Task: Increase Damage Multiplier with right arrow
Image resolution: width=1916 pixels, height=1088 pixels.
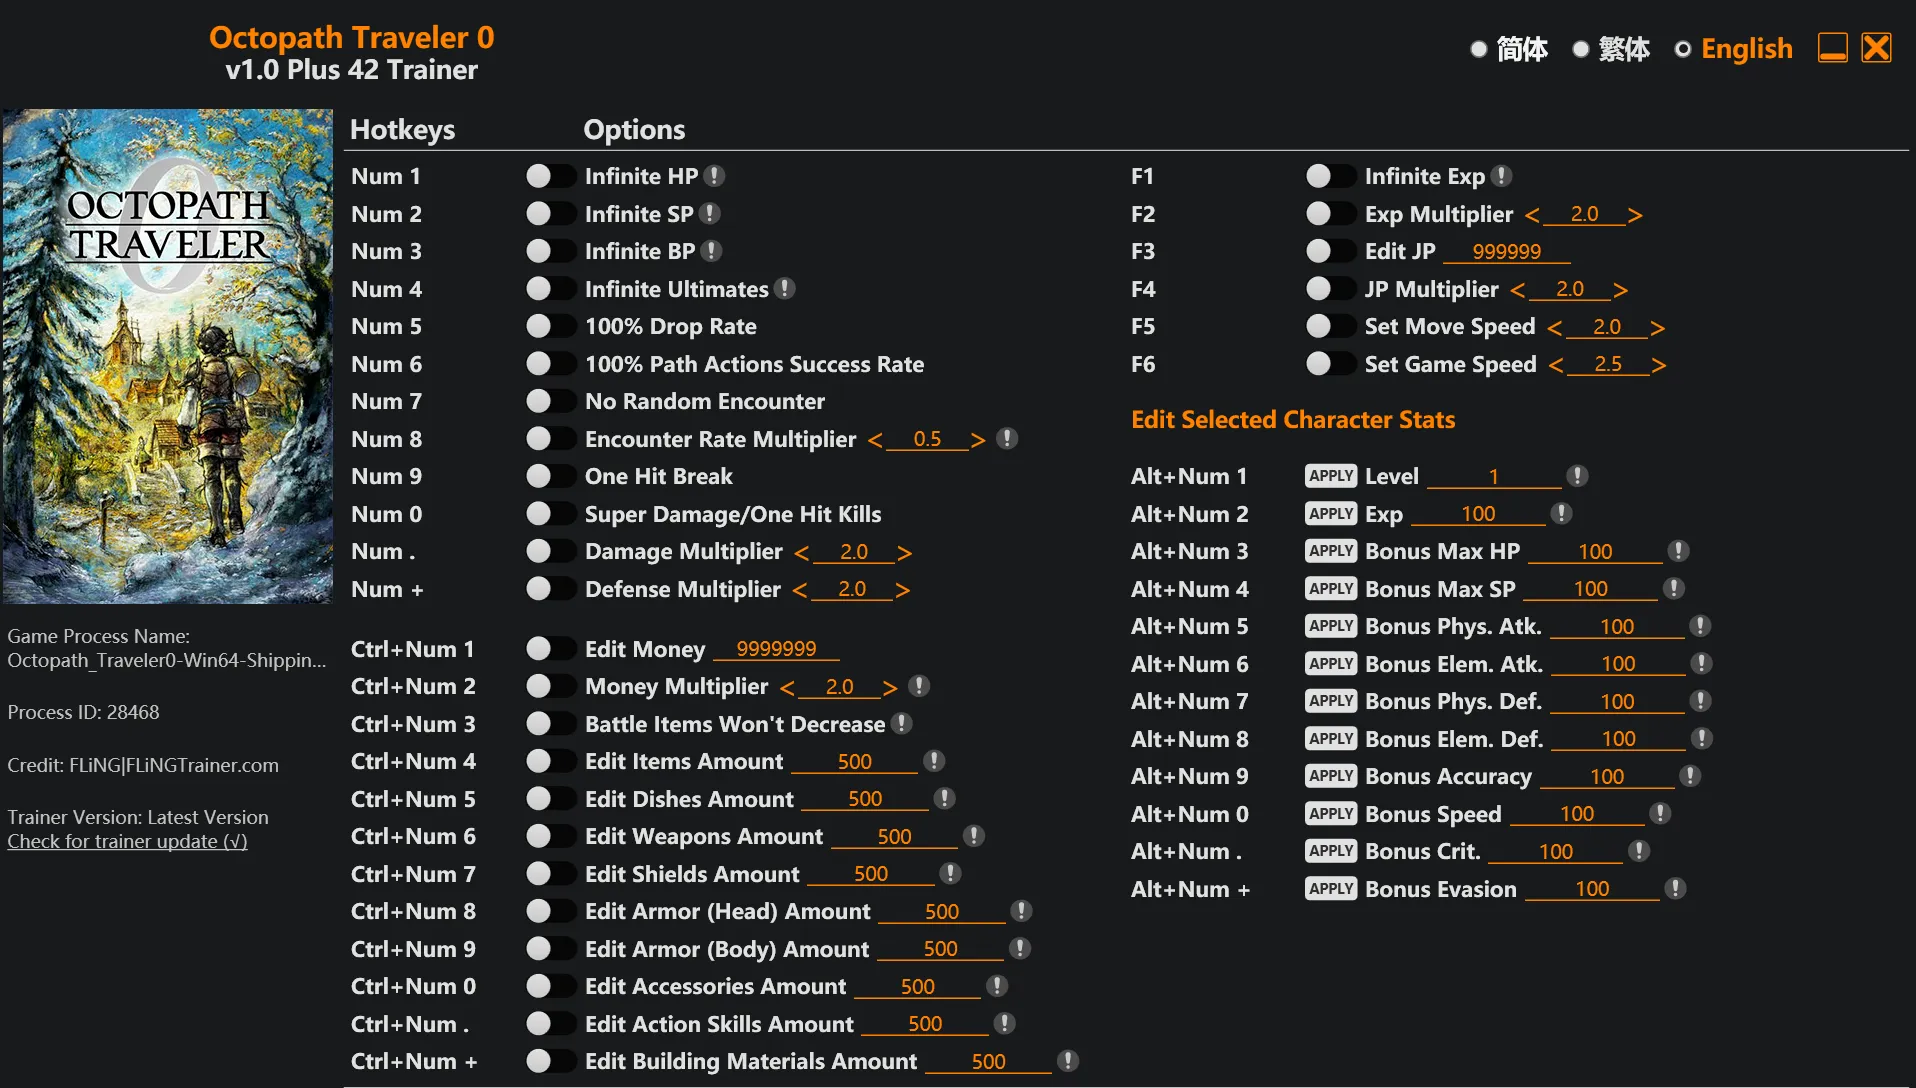Action: click(x=904, y=552)
